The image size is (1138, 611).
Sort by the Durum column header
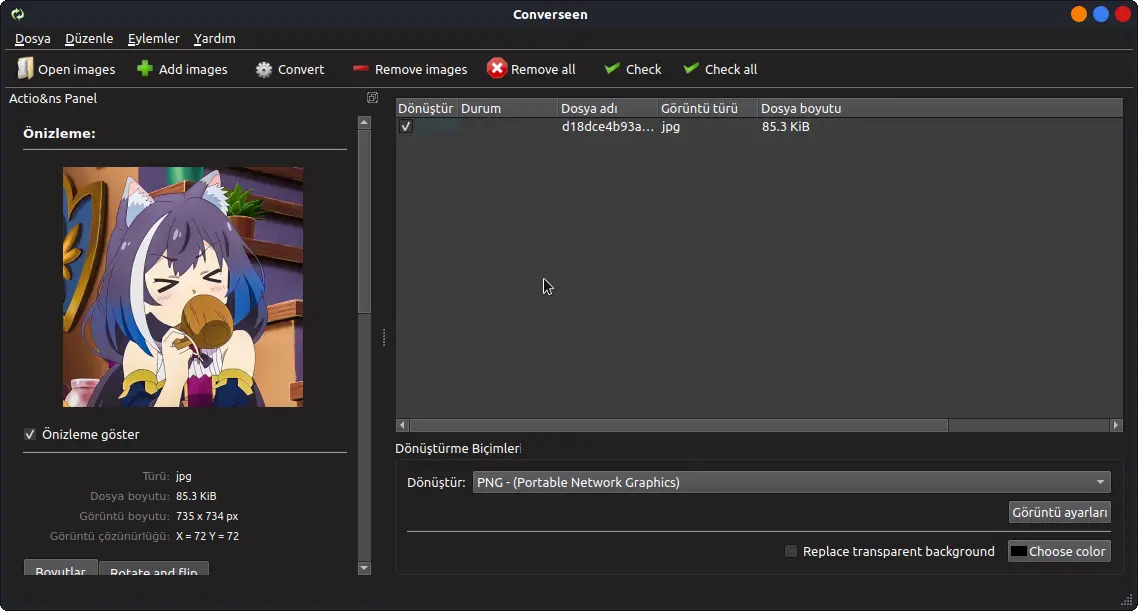(507, 108)
